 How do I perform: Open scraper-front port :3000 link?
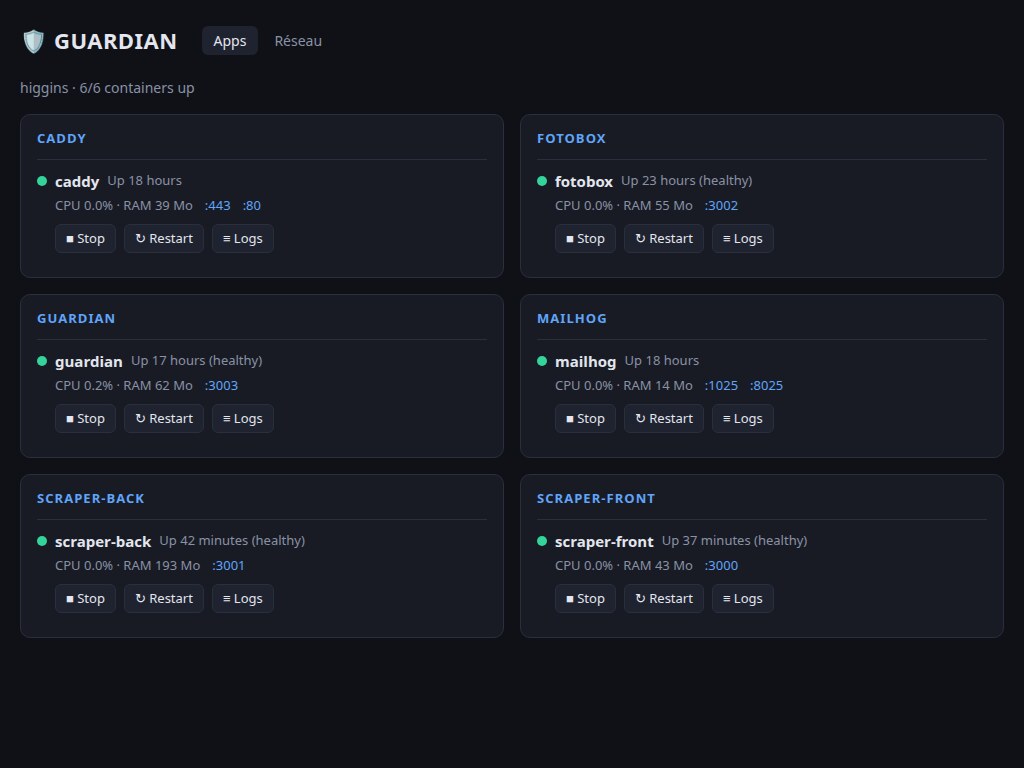(x=721, y=566)
